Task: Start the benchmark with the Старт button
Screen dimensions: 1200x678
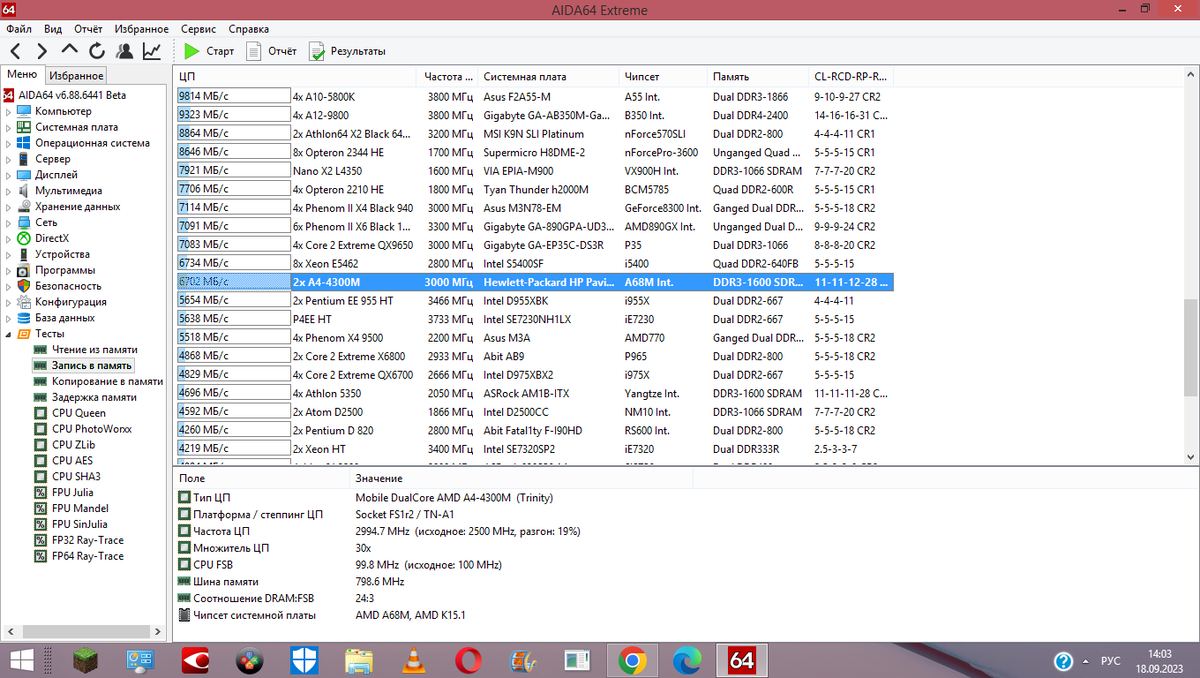Action: (209, 50)
